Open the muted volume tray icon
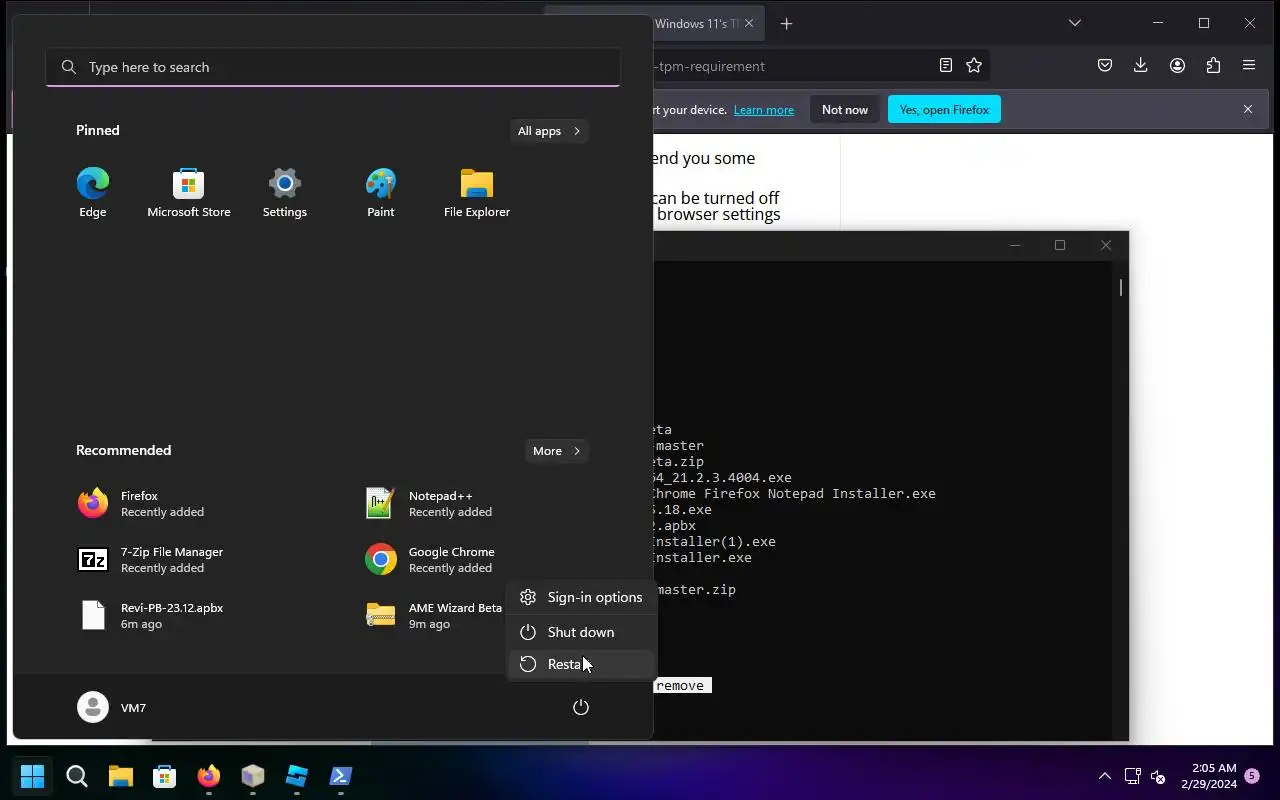Image resolution: width=1280 pixels, height=800 pixels. [x=1158, y=776]
